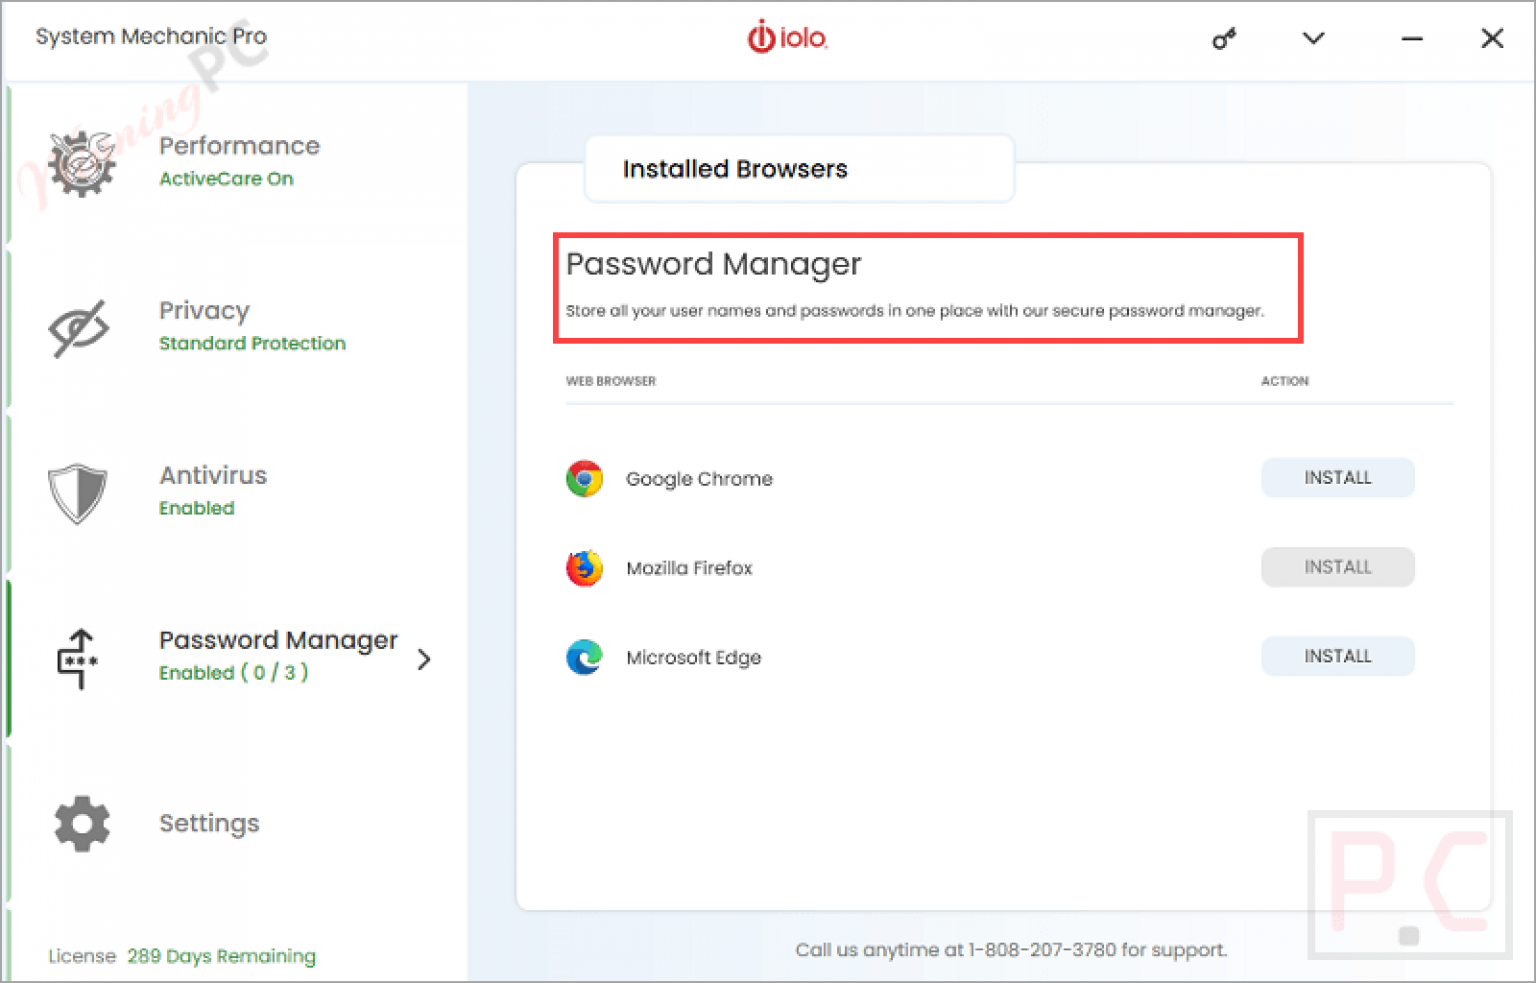Image resolution: width=1536 pixels, height=983 pixels.
Task: Open the title bar dropdown chevron menu
Action: point(1314,39)
